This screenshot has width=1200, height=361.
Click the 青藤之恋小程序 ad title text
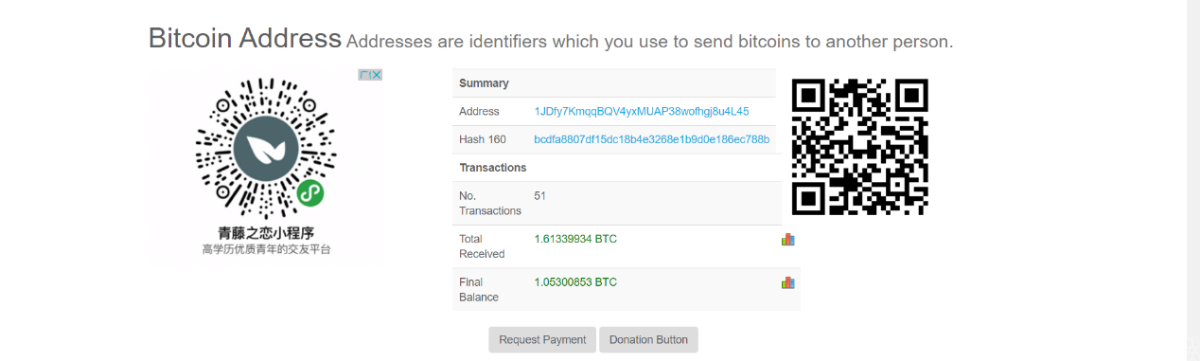pos(266,234)
